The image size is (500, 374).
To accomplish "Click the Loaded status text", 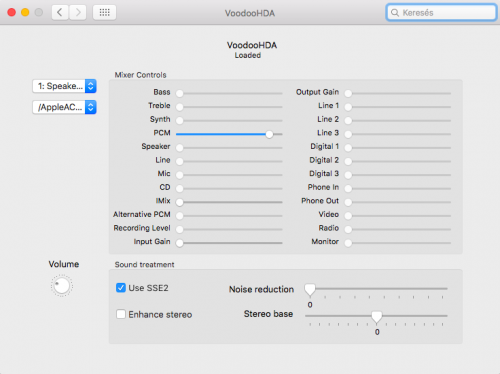I will (x=248, y=55).
